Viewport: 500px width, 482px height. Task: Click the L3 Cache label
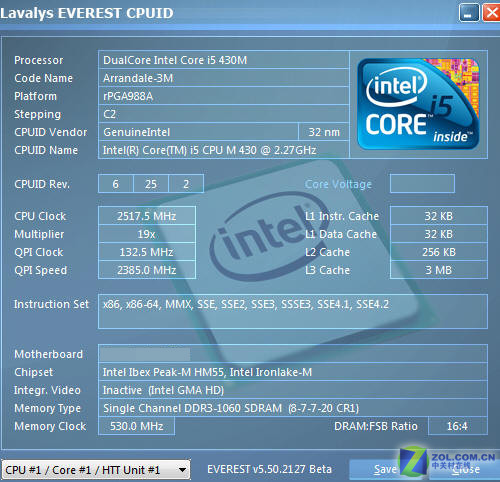pyautogui.click(x=327, y=270)
